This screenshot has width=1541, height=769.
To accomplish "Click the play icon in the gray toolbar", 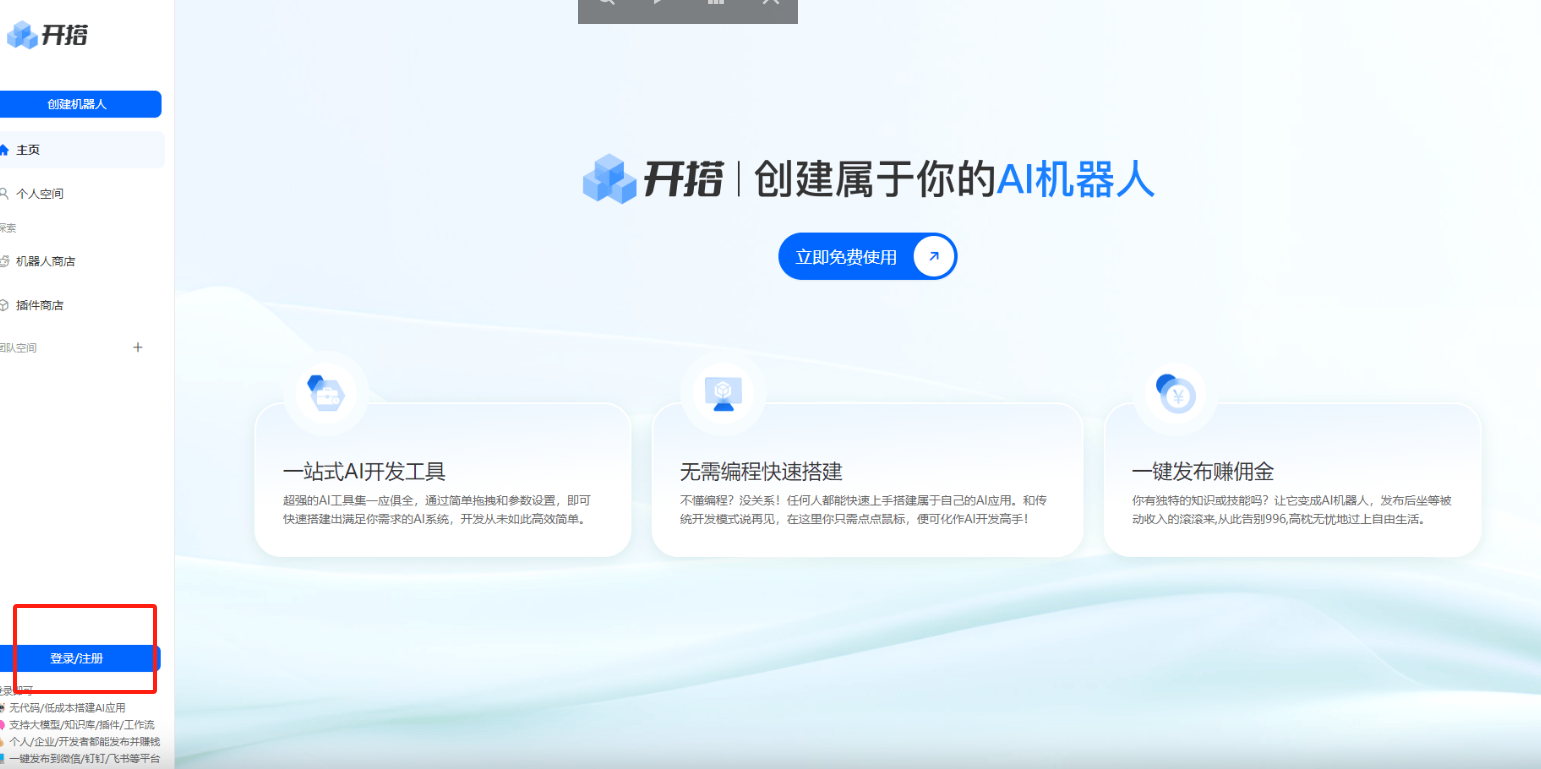I will (x=657, y=3).
